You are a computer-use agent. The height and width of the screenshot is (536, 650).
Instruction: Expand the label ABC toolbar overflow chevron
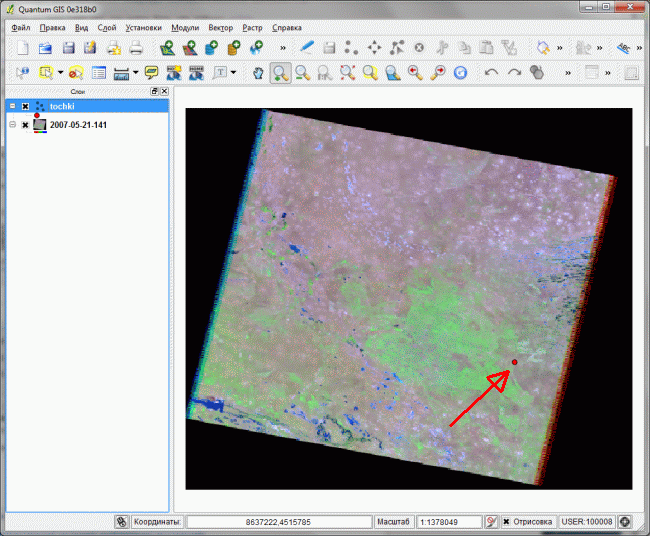(639, 48)
